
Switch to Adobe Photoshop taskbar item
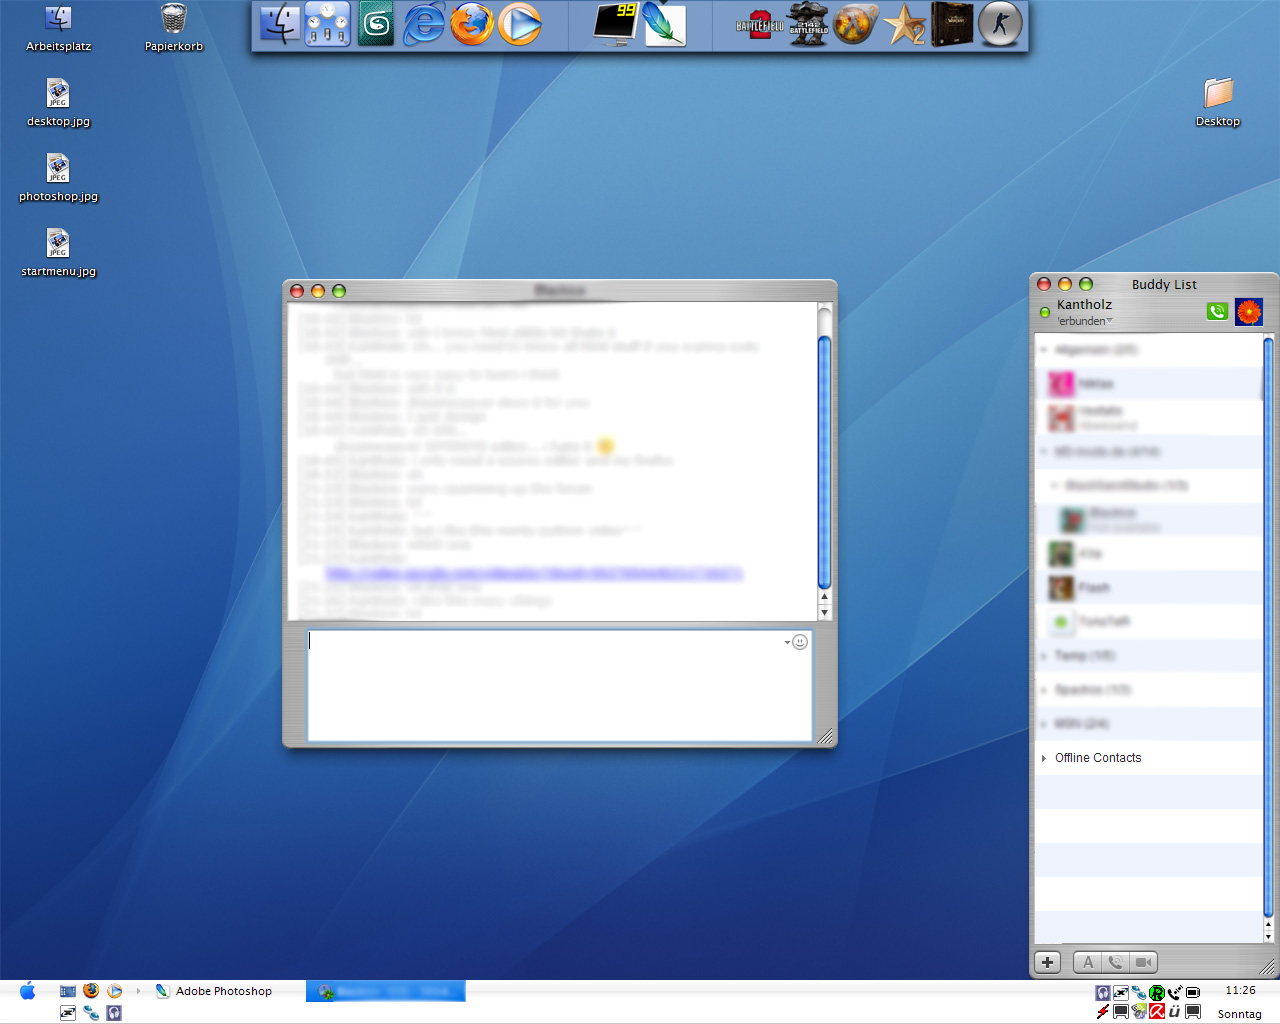214,991
